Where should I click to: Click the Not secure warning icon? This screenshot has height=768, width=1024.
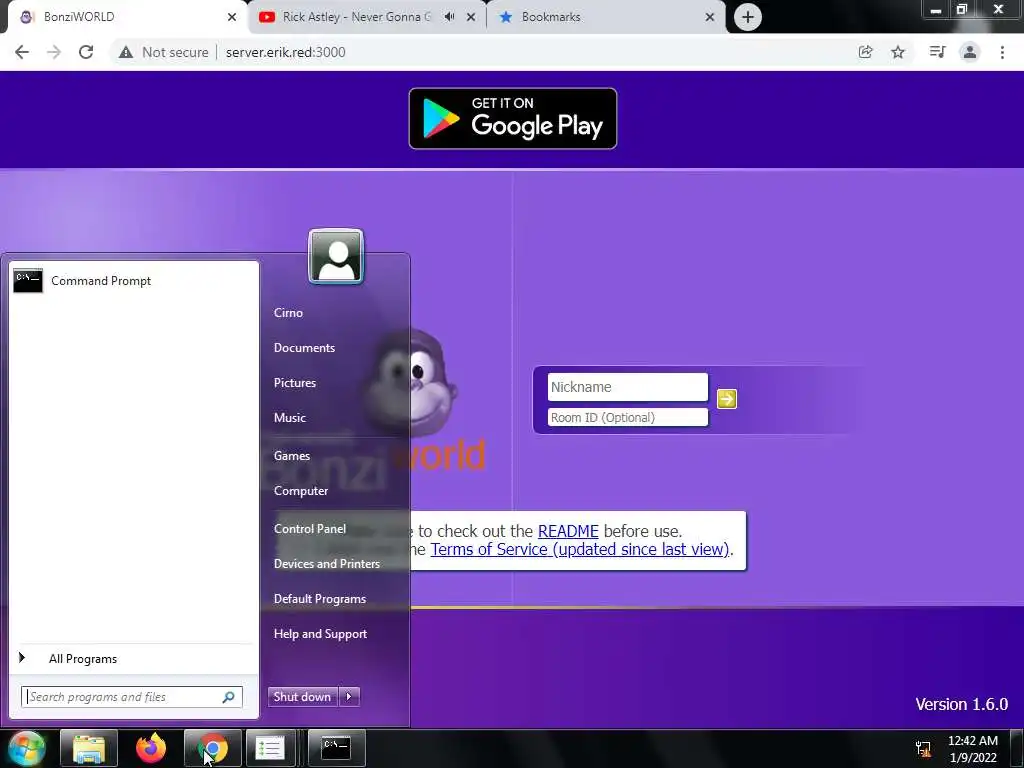tap(125, 52)
